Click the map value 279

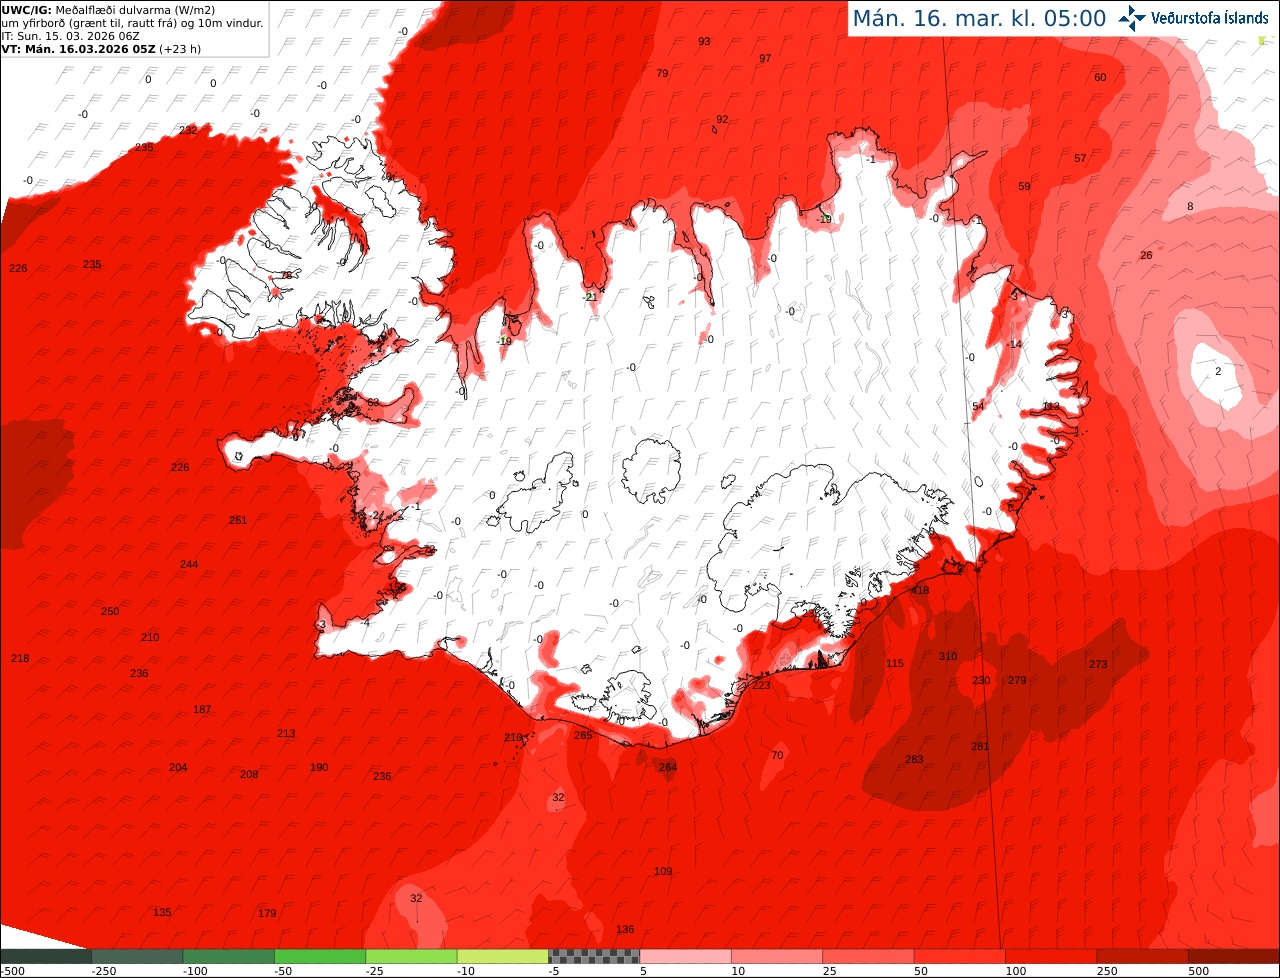point(1017,681)
